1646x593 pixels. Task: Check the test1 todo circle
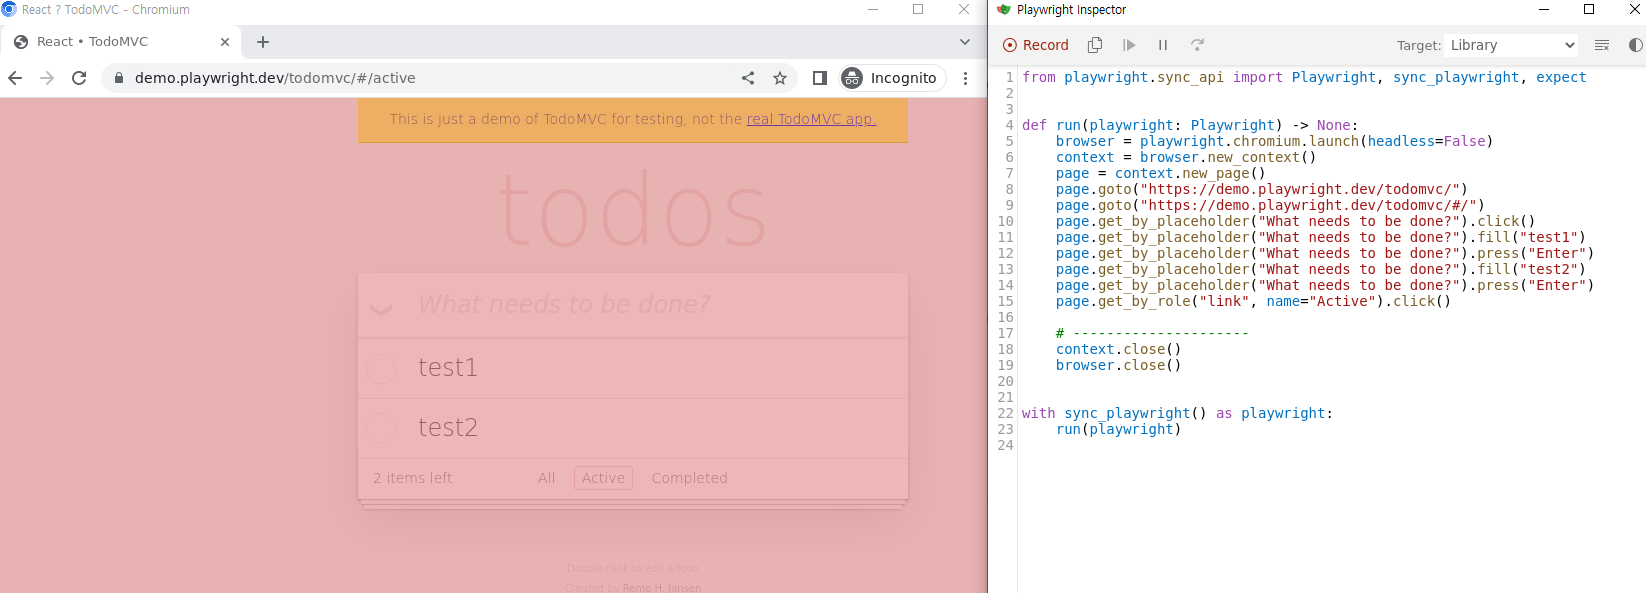point(381,368)
